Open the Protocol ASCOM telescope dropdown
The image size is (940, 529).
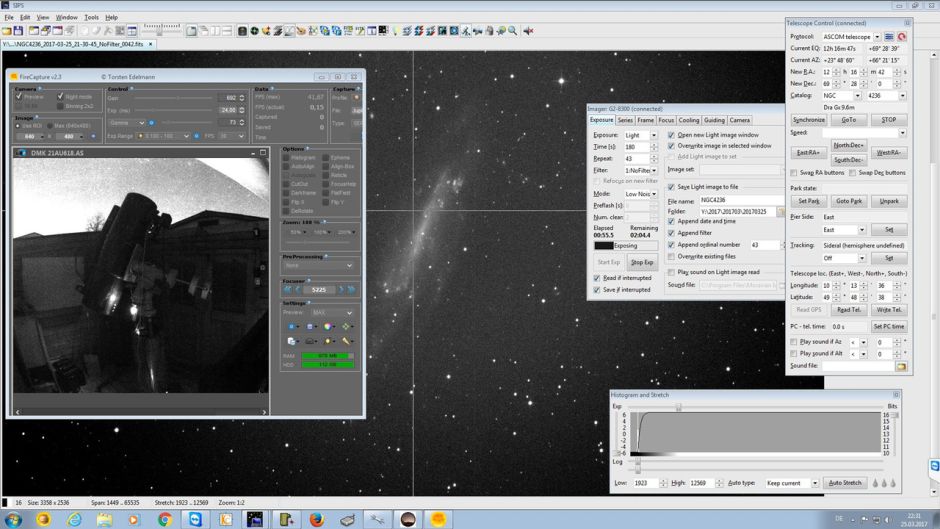pyautogui.click(x=877, y=37)
